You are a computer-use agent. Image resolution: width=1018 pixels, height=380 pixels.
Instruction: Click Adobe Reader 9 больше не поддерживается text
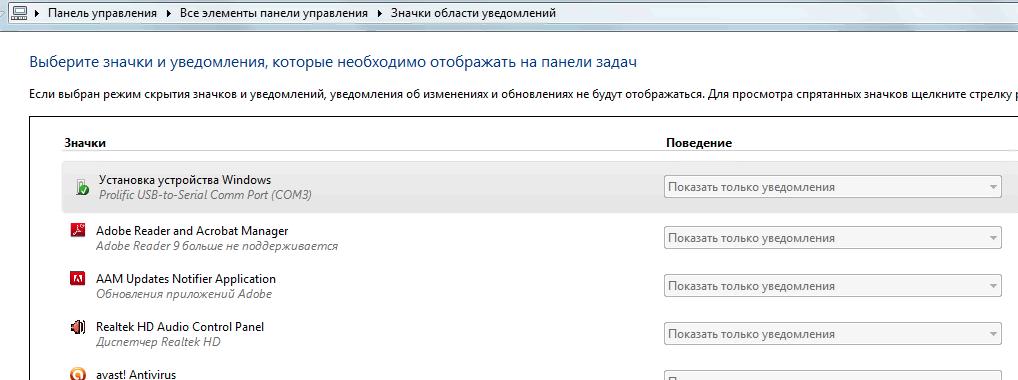pyautogui.click(x=217, y=246)
